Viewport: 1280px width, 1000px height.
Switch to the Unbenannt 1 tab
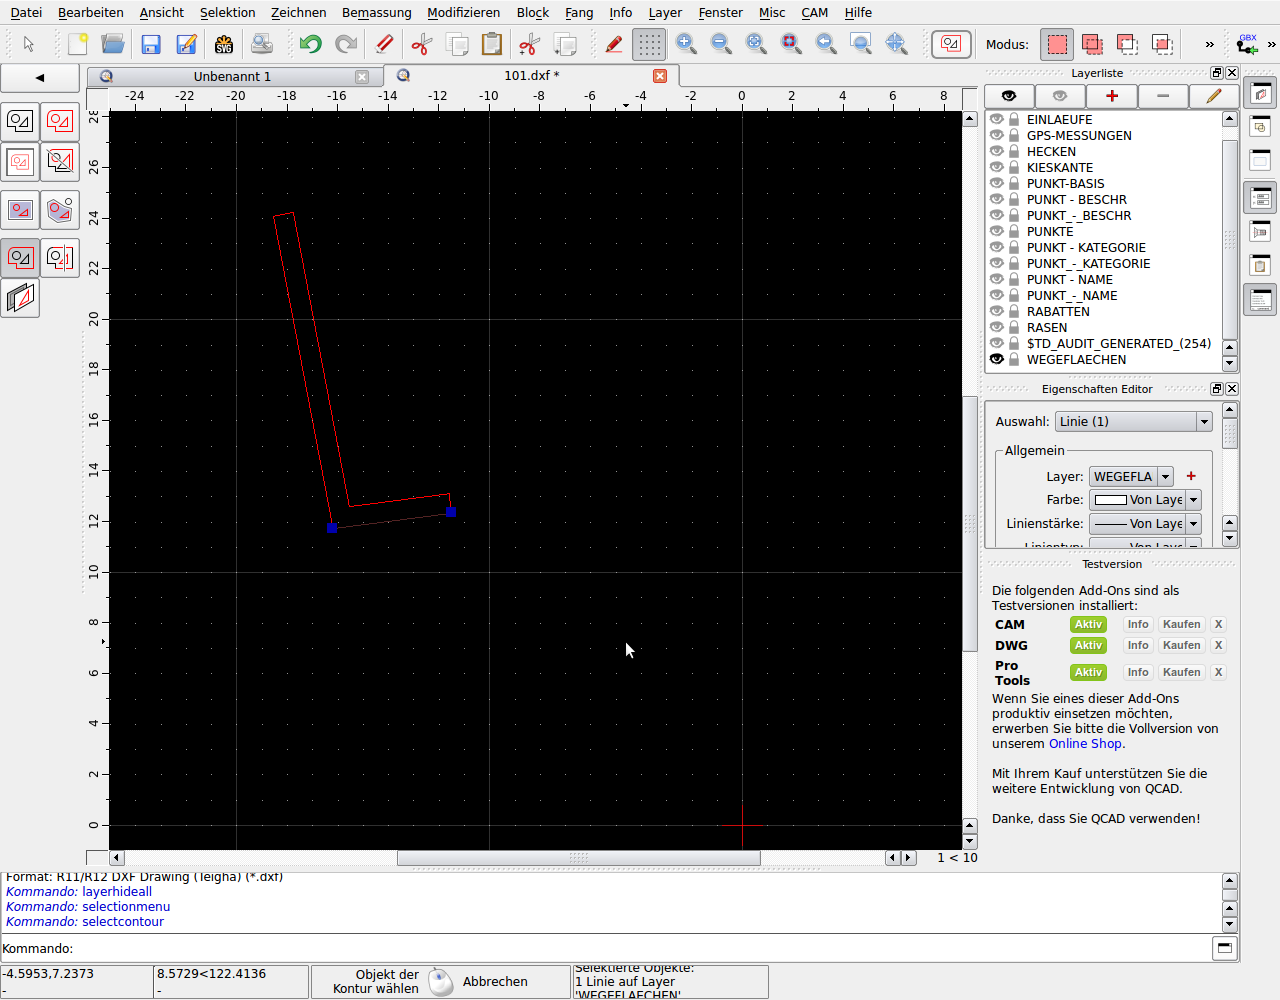[232, 77]
